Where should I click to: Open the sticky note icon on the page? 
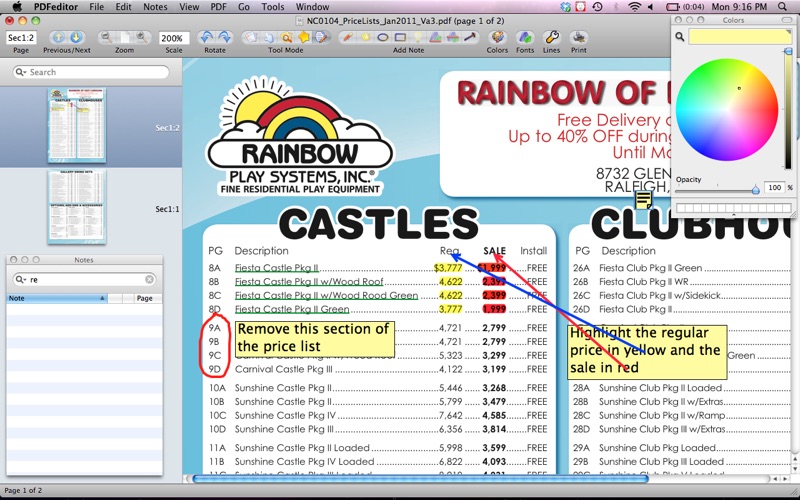644,200
